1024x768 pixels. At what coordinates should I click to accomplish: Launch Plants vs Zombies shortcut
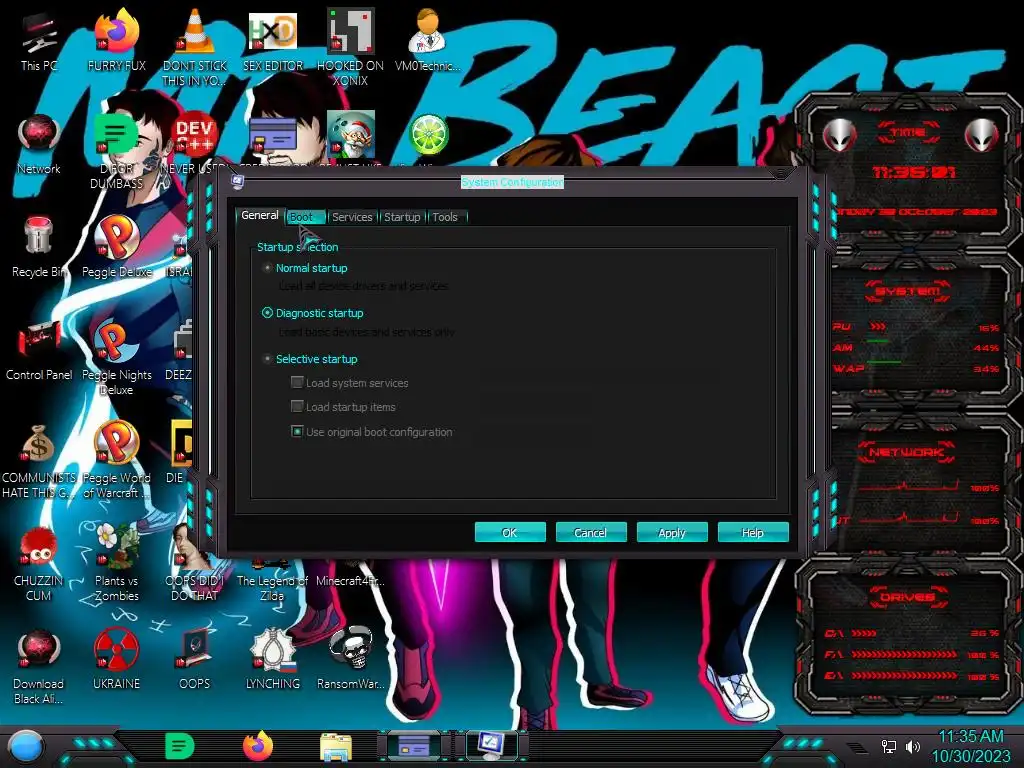(x=116, y=563)
